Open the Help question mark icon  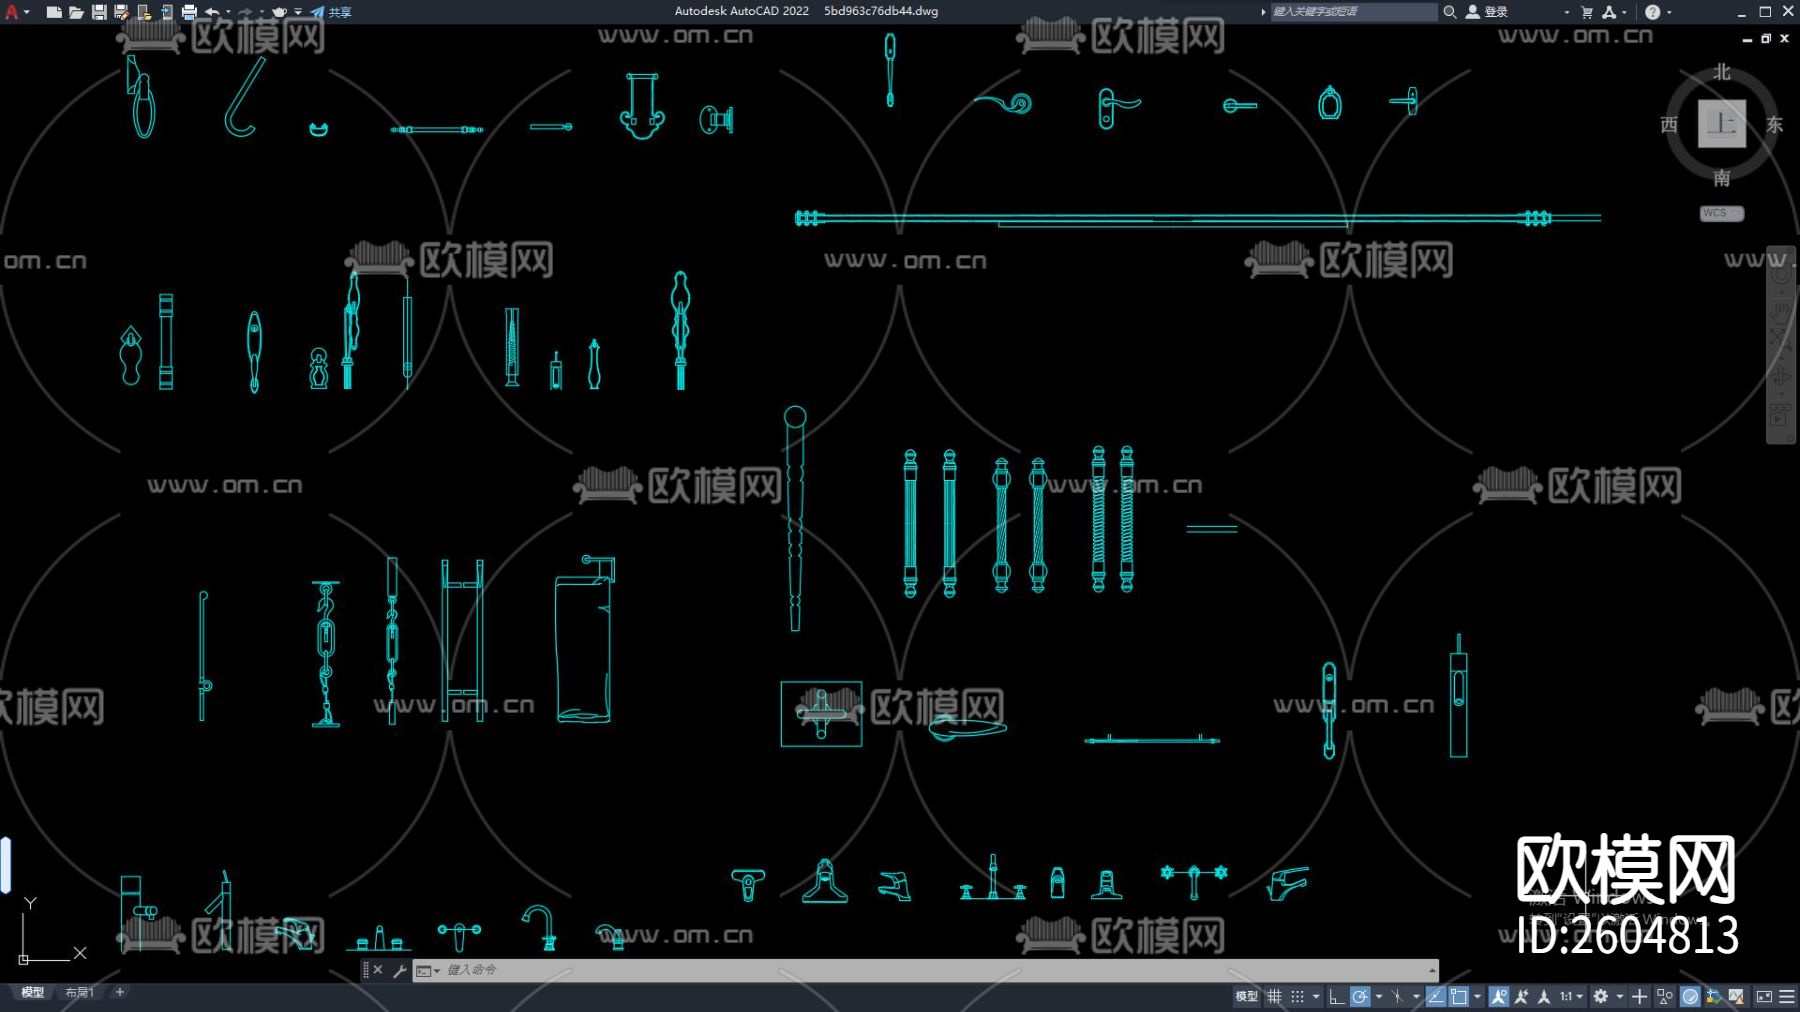pyautogui.click(x=1652, y=12)
